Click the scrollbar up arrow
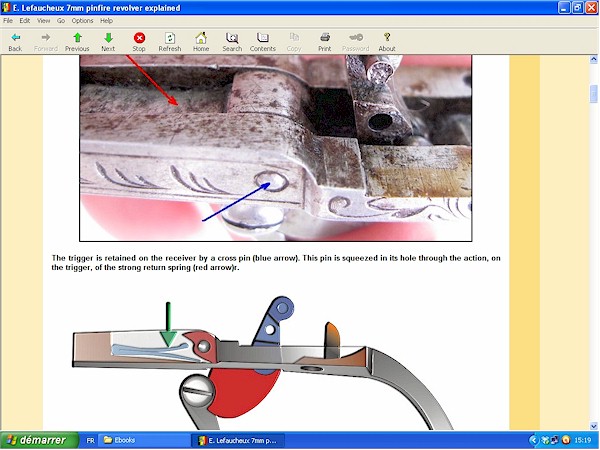 click(593, 59)
